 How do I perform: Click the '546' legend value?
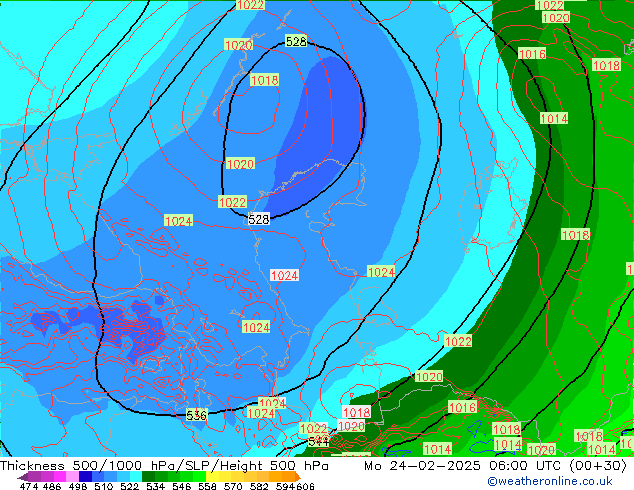182,486
